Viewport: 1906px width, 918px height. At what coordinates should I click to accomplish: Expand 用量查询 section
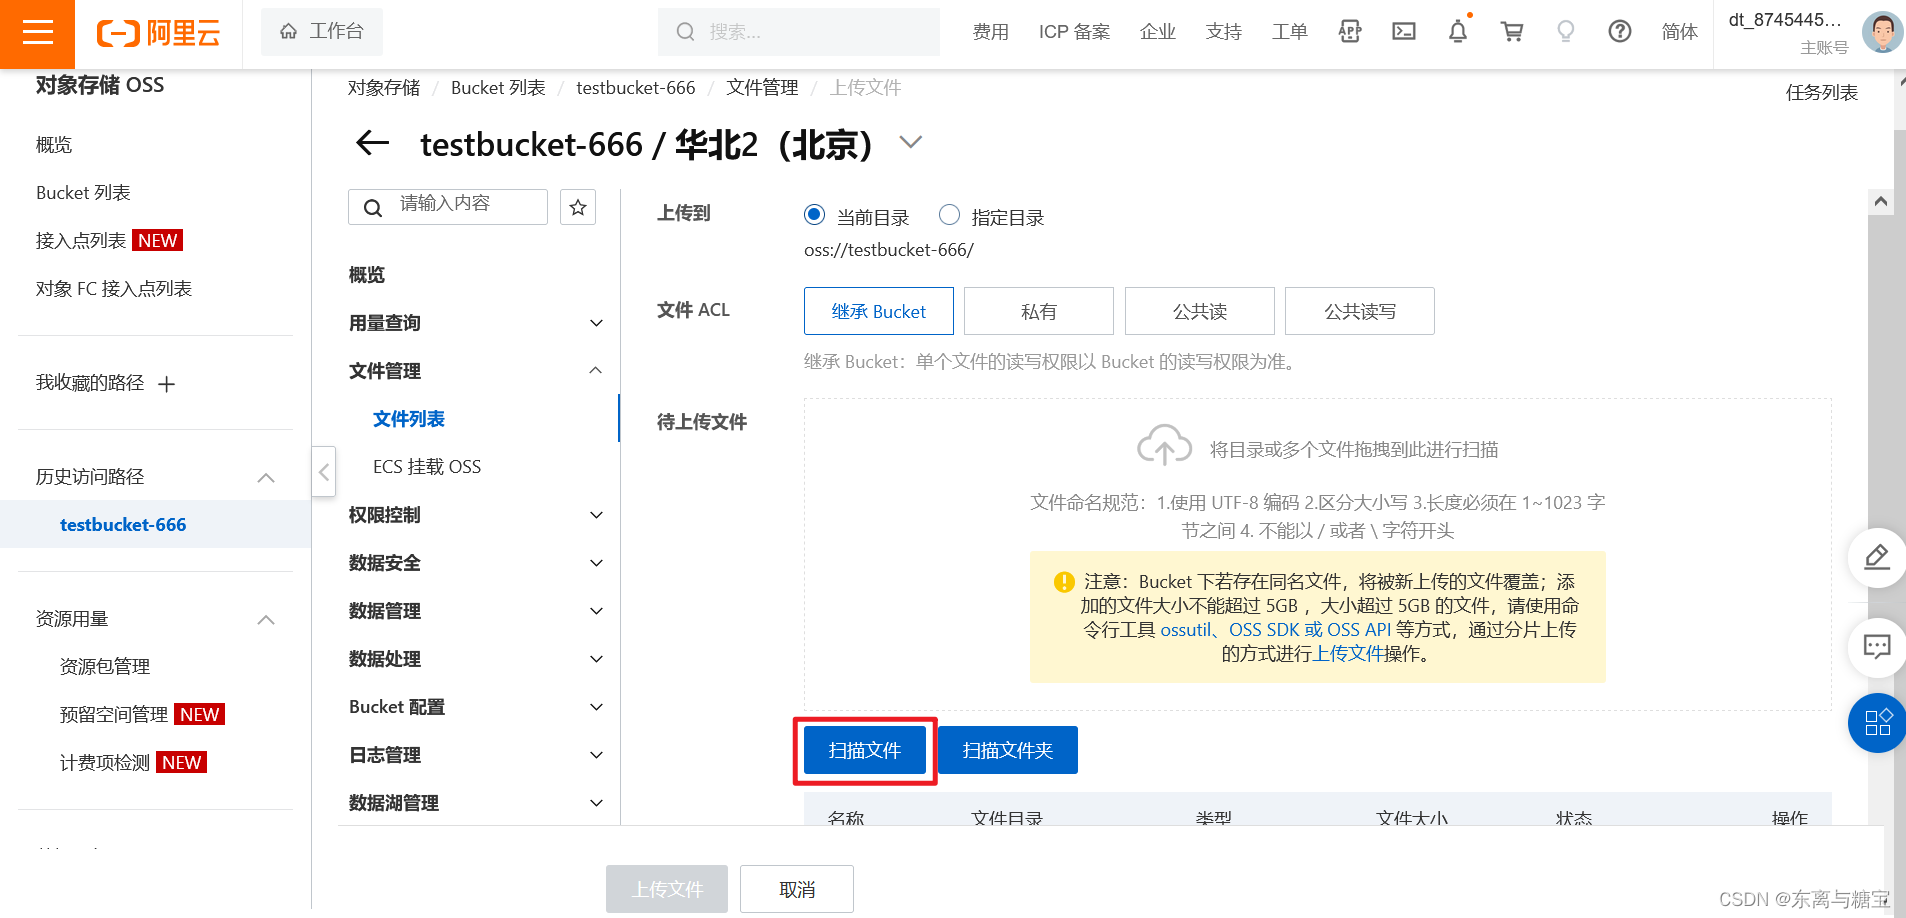(x=476, y=323)
